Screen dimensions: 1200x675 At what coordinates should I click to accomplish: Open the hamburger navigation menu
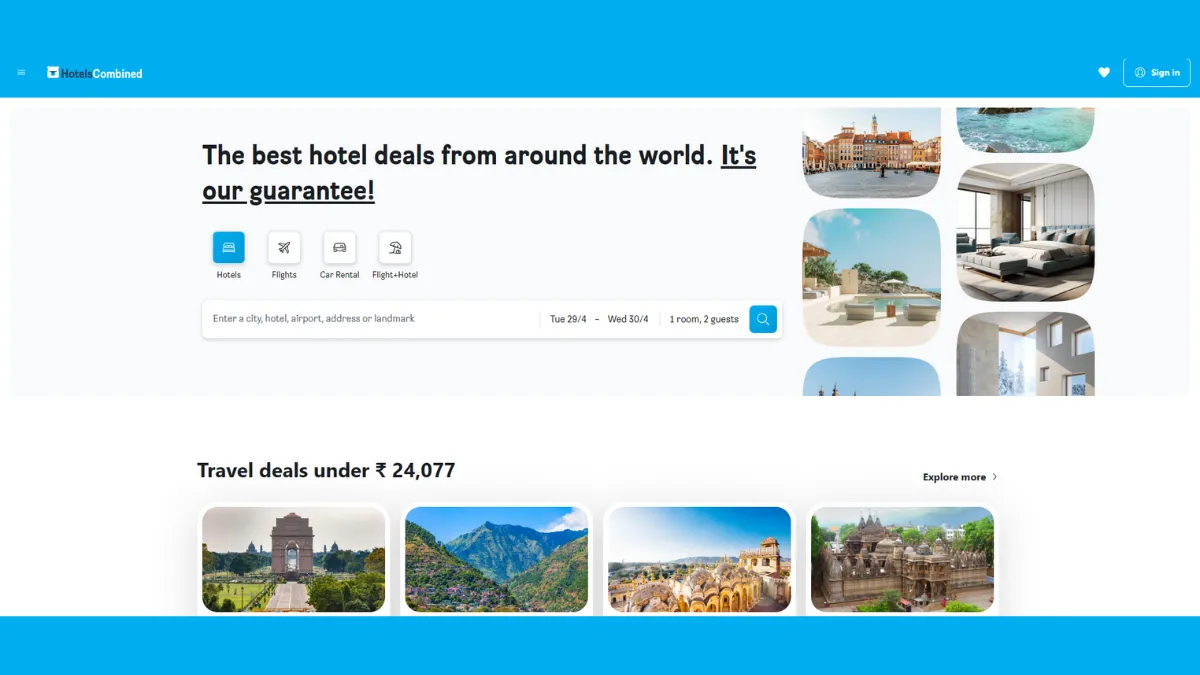point(22,72)
